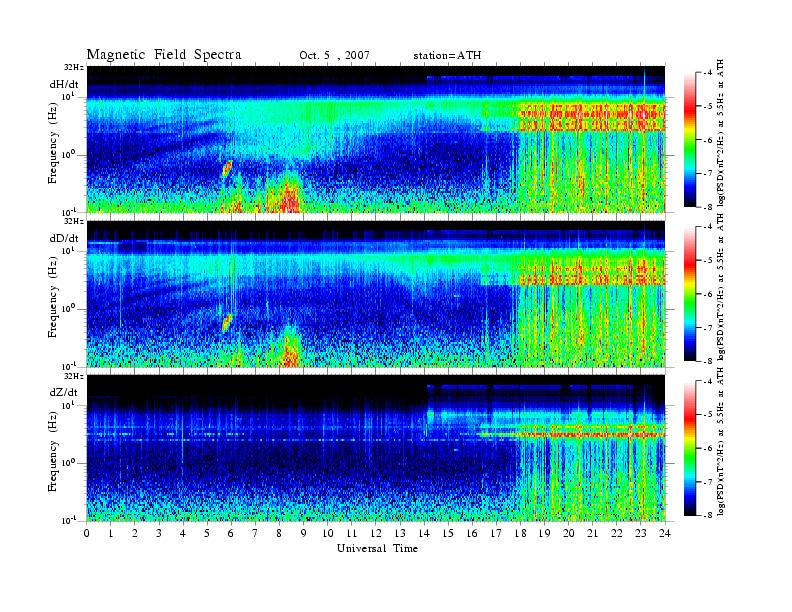Click the time axis tick "3"
Screen dimensions: 792x612
pyautogui.click(x=159, y=533)
